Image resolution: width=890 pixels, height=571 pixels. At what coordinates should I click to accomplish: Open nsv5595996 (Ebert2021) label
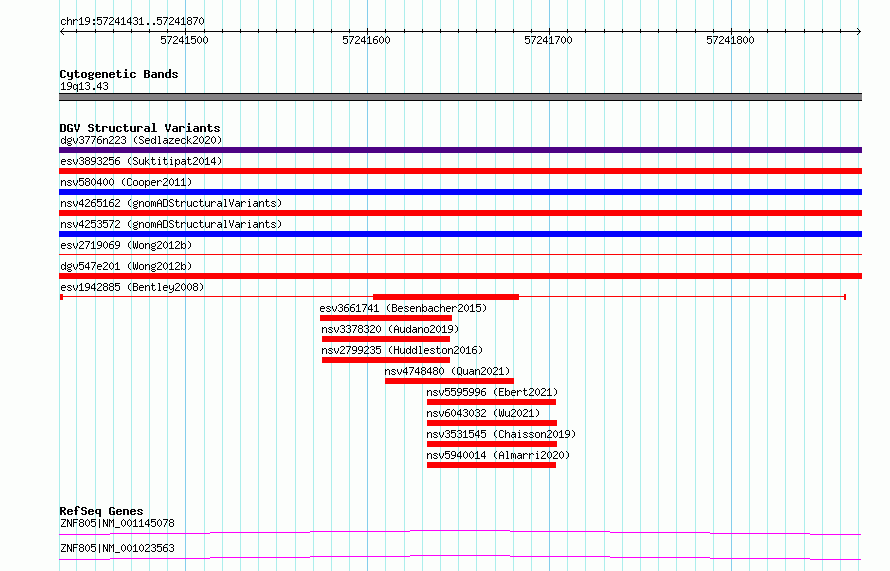(x=492, y=392)
